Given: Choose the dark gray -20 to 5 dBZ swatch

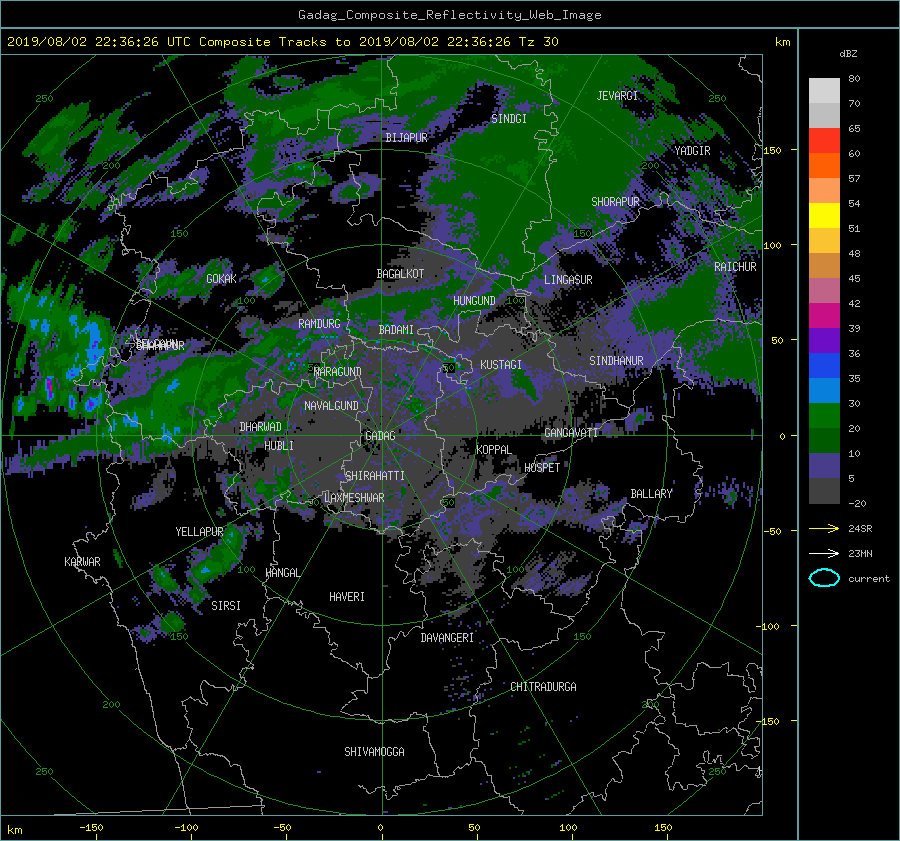Looking at the screenshot, I should click(x=824, y=491).
